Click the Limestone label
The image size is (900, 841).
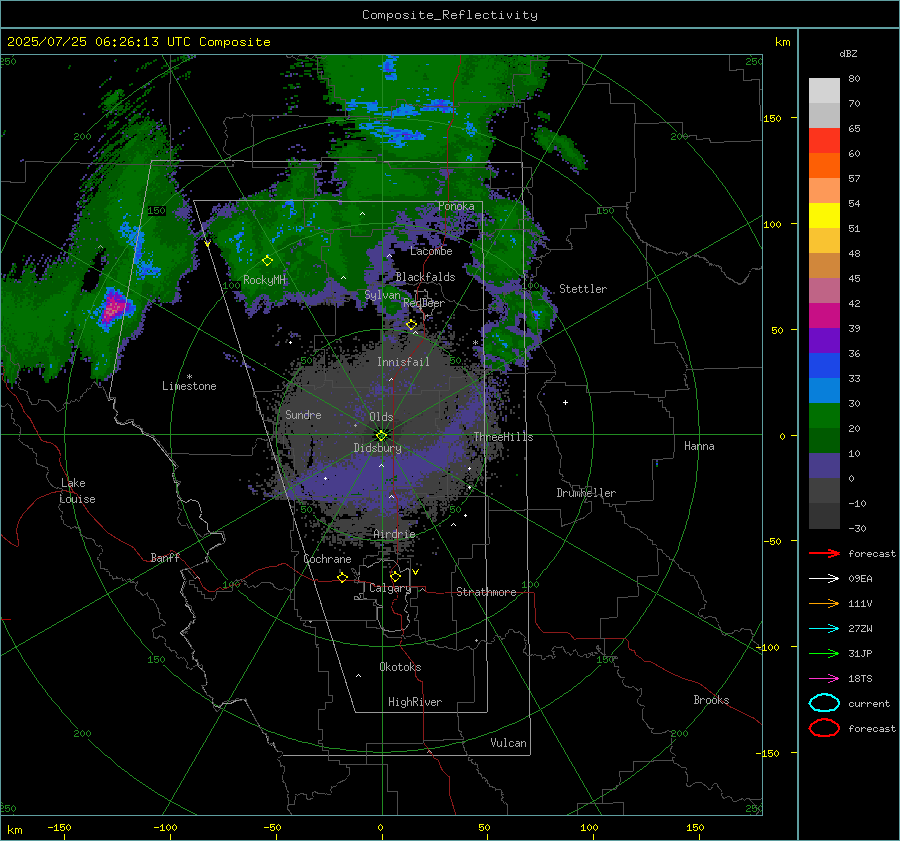pos(189,386)
